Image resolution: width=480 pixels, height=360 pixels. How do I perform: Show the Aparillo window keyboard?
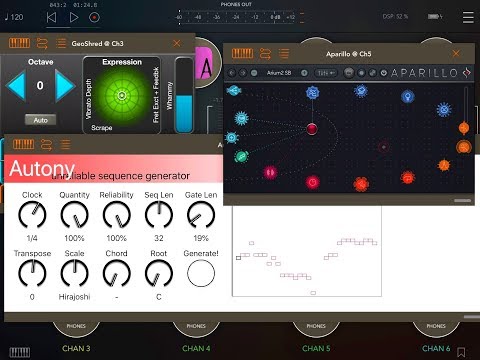242,53
